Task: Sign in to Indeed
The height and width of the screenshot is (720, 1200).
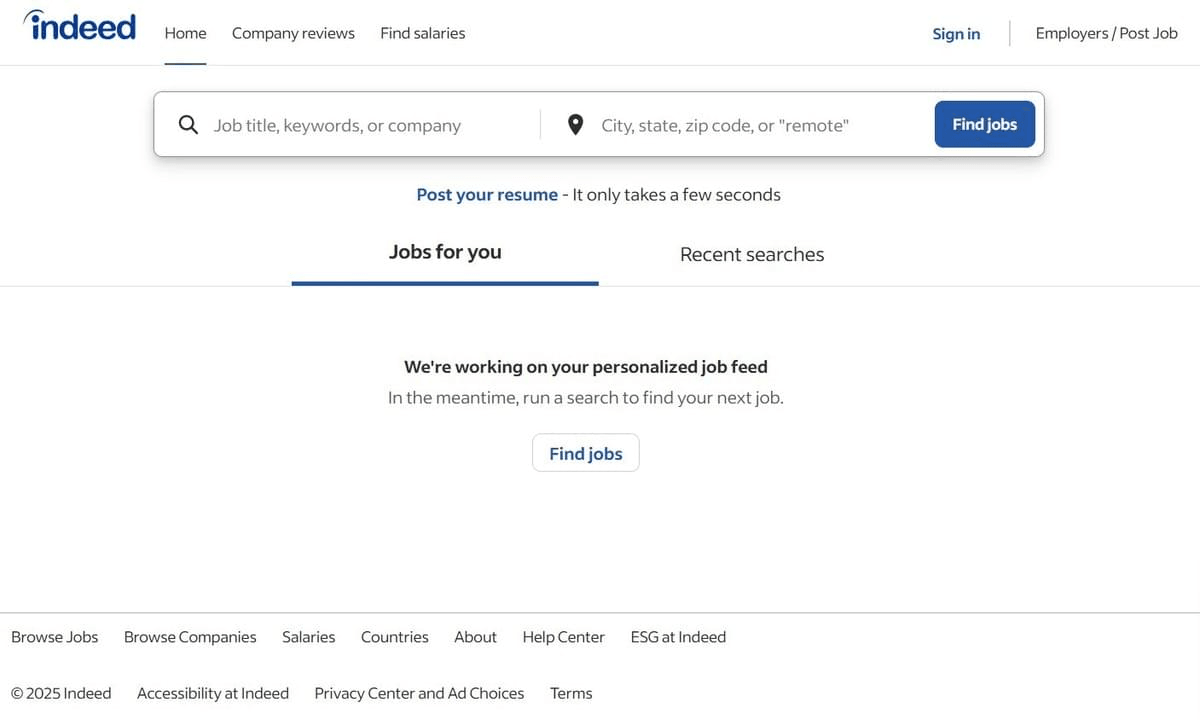Action: click(x=956, y=33)
